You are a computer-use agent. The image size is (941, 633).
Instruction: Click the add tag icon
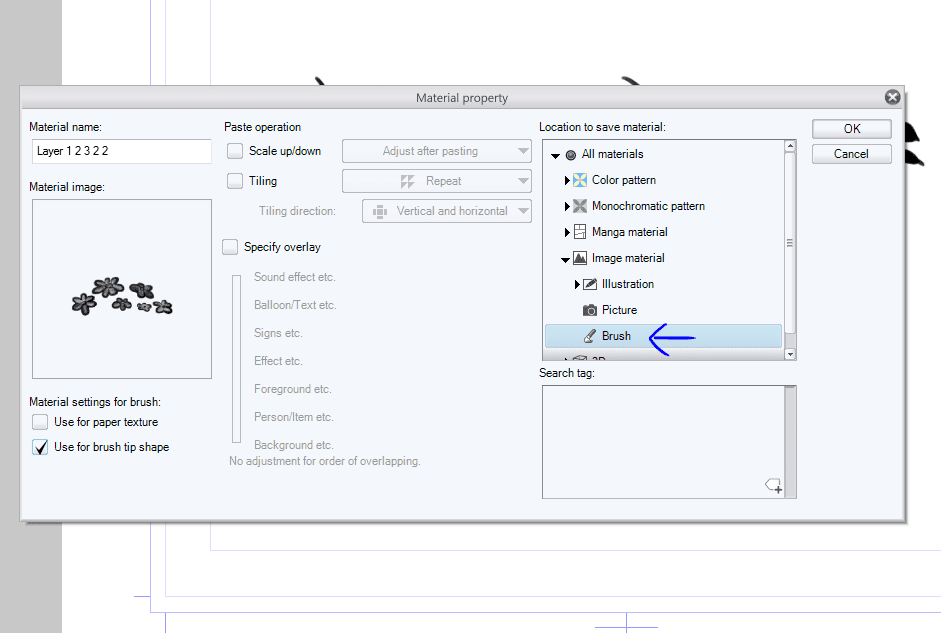pyautogui.click(x=774, y=485)
